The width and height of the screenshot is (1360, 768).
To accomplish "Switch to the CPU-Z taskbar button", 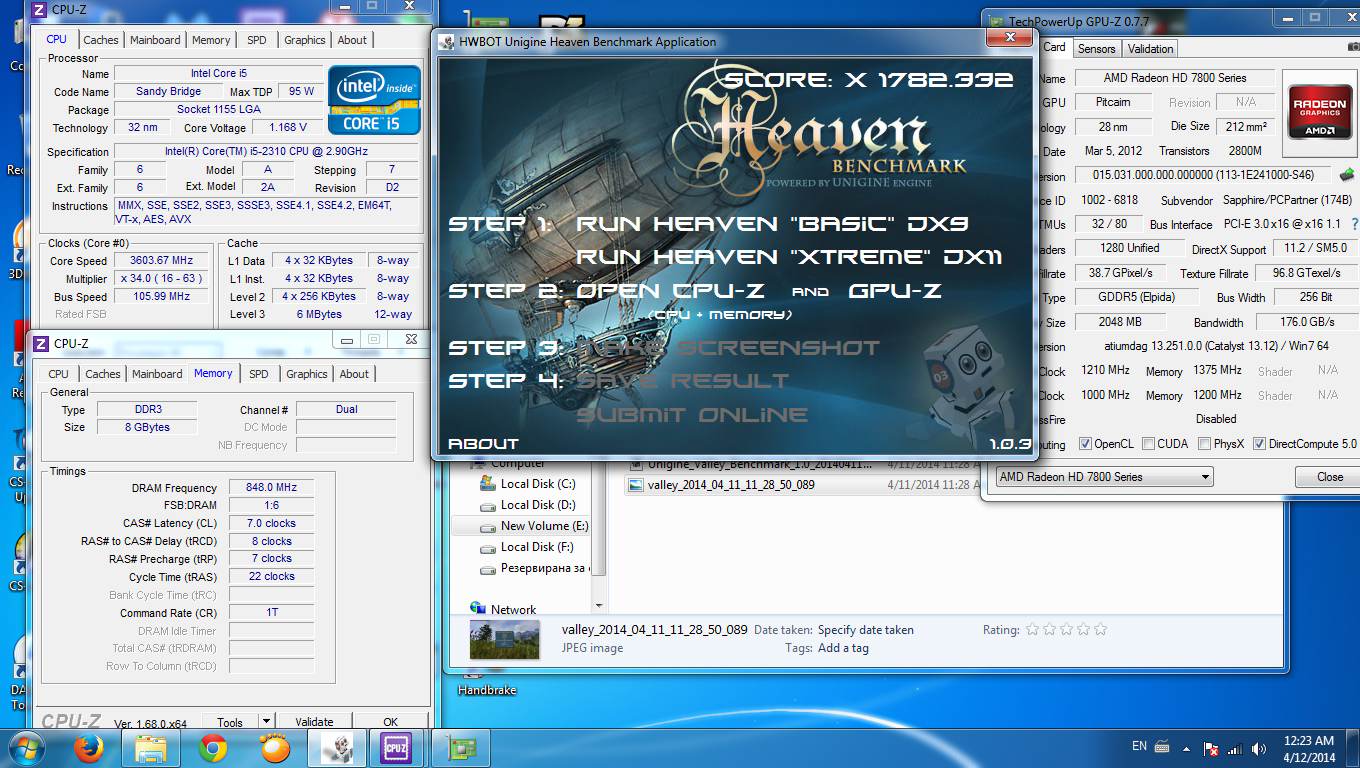I will click(397, 747).
